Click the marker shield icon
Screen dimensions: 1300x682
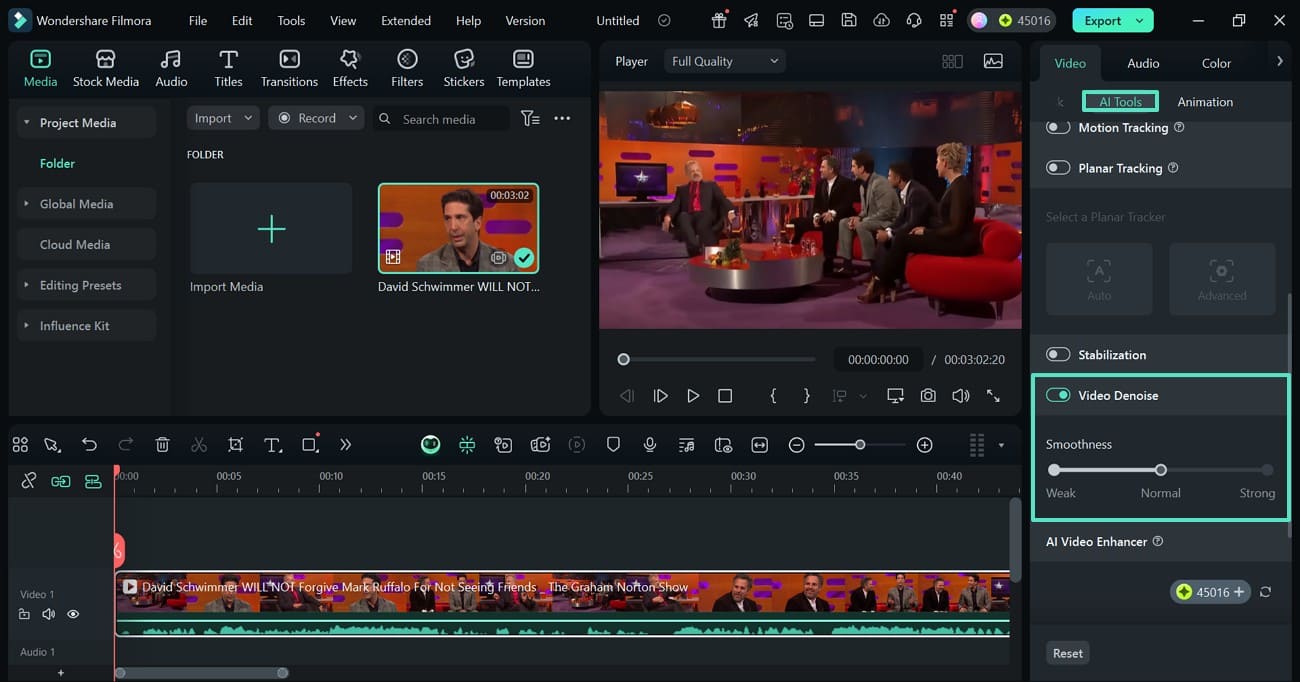tap(614, 445)
